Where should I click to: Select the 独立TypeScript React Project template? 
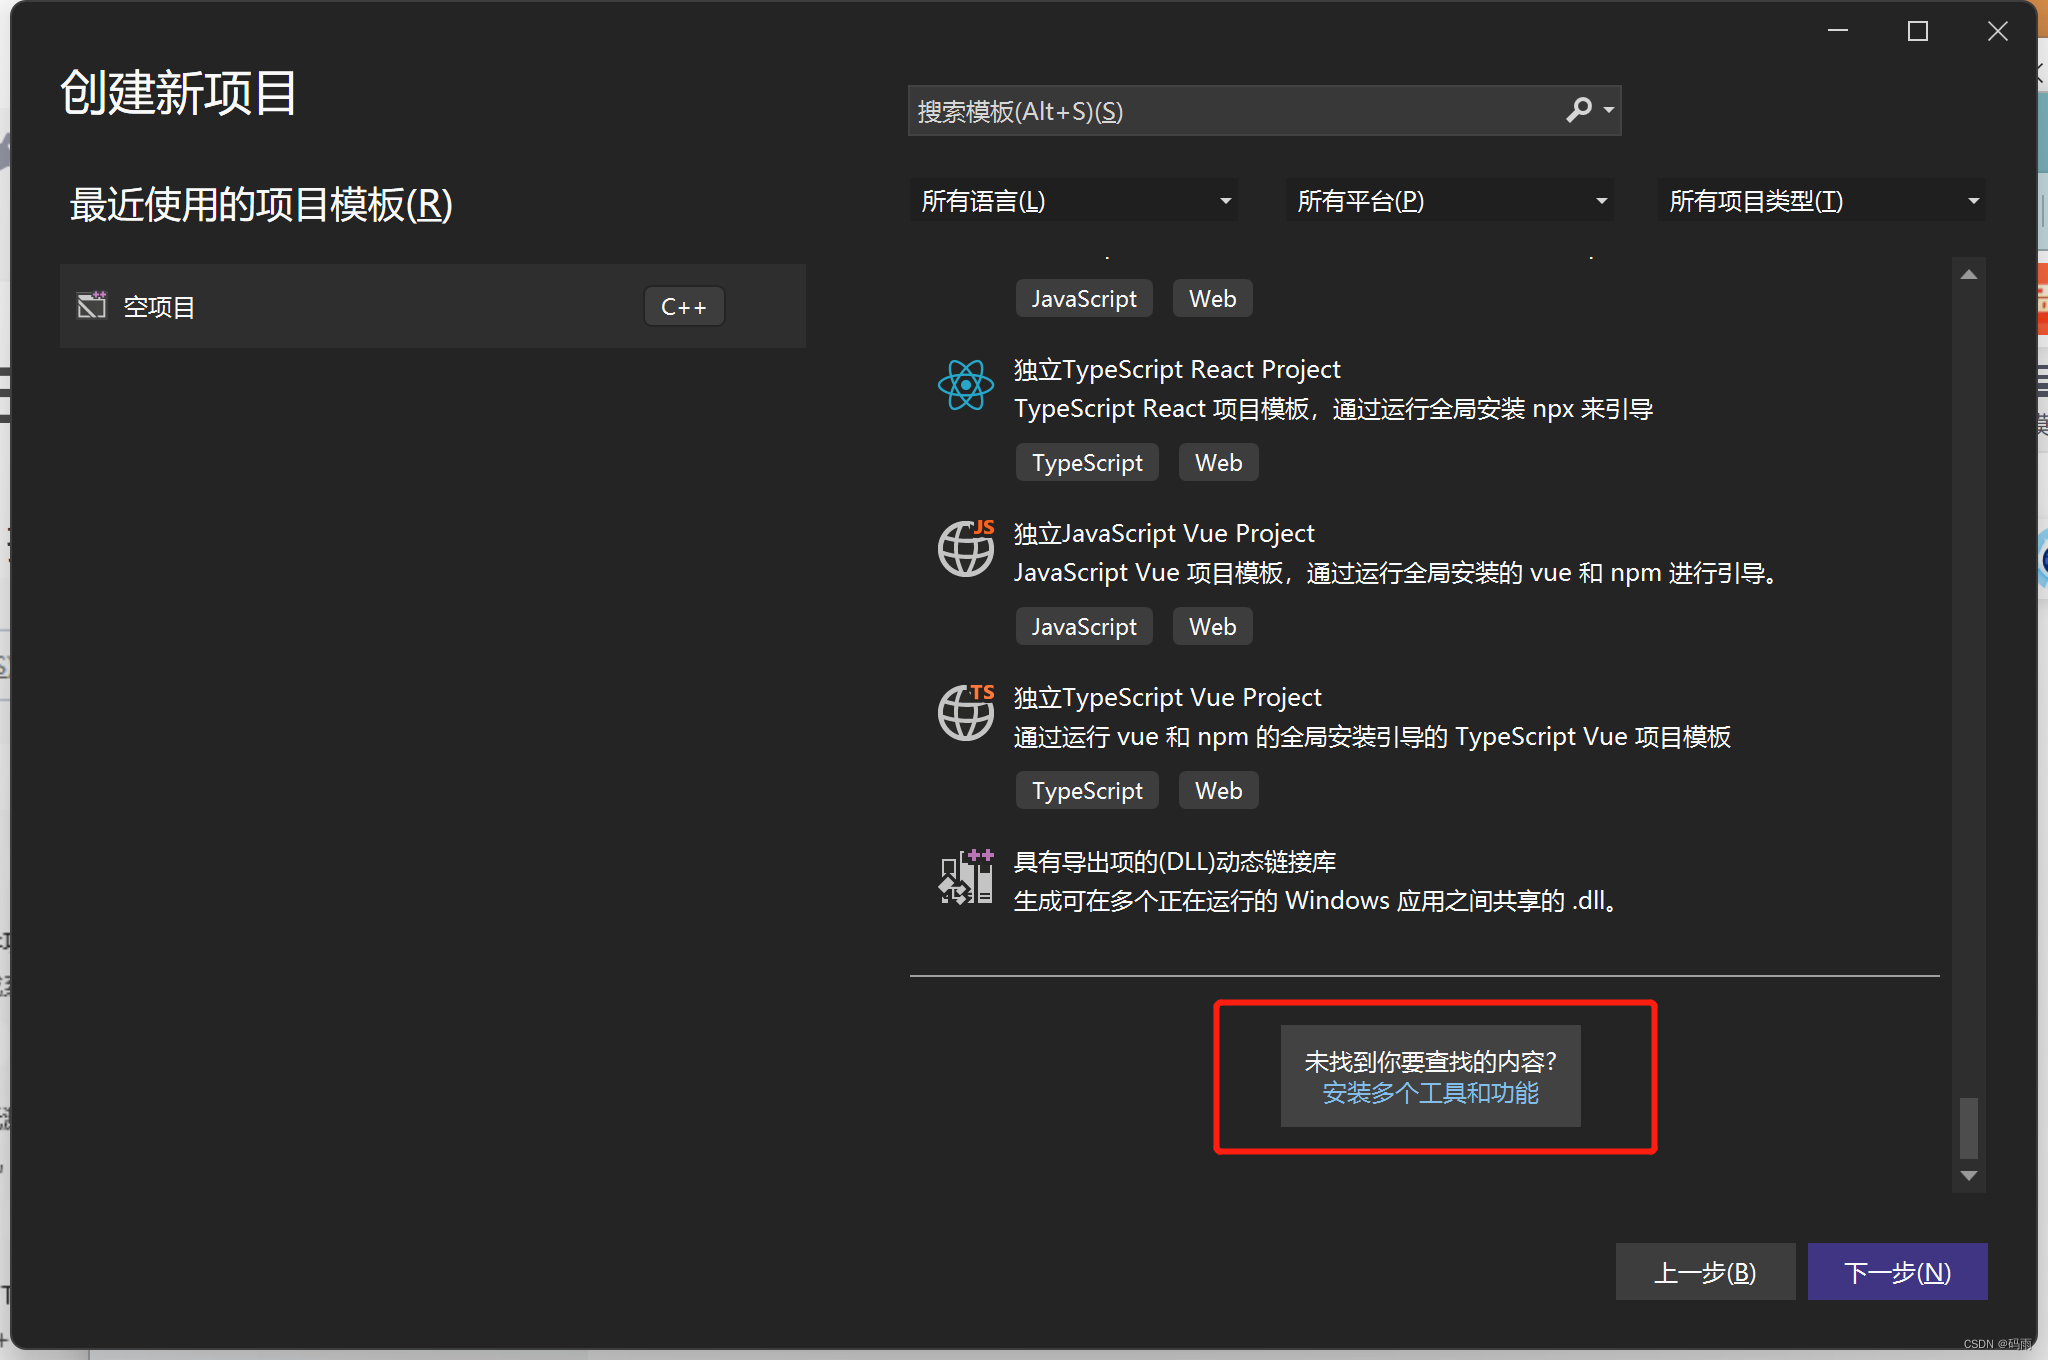(x=1176, y=370)
